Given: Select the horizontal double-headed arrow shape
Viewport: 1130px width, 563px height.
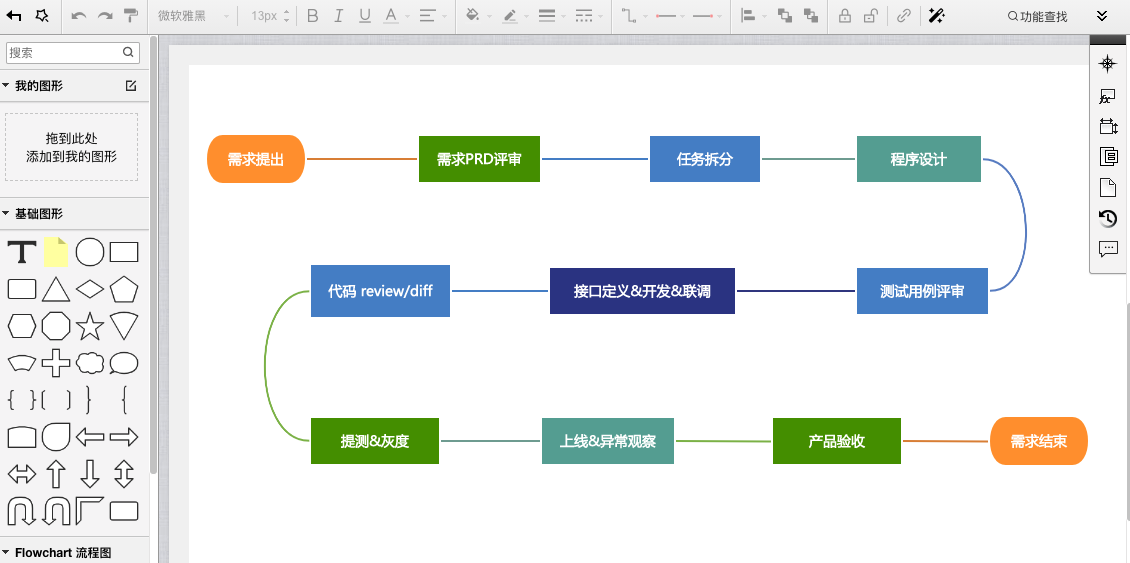Looking at the screenshot, I should click(22, 474).
